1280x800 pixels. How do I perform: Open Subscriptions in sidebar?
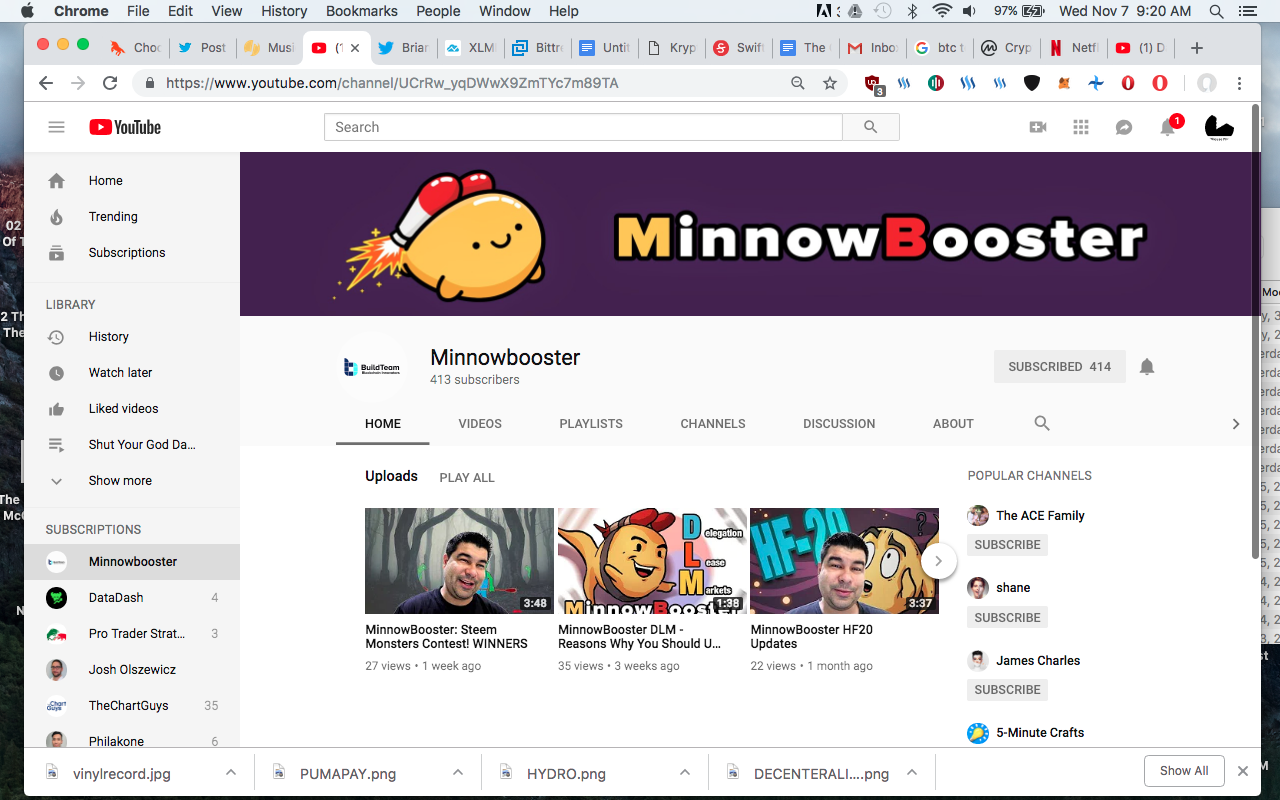132,253
